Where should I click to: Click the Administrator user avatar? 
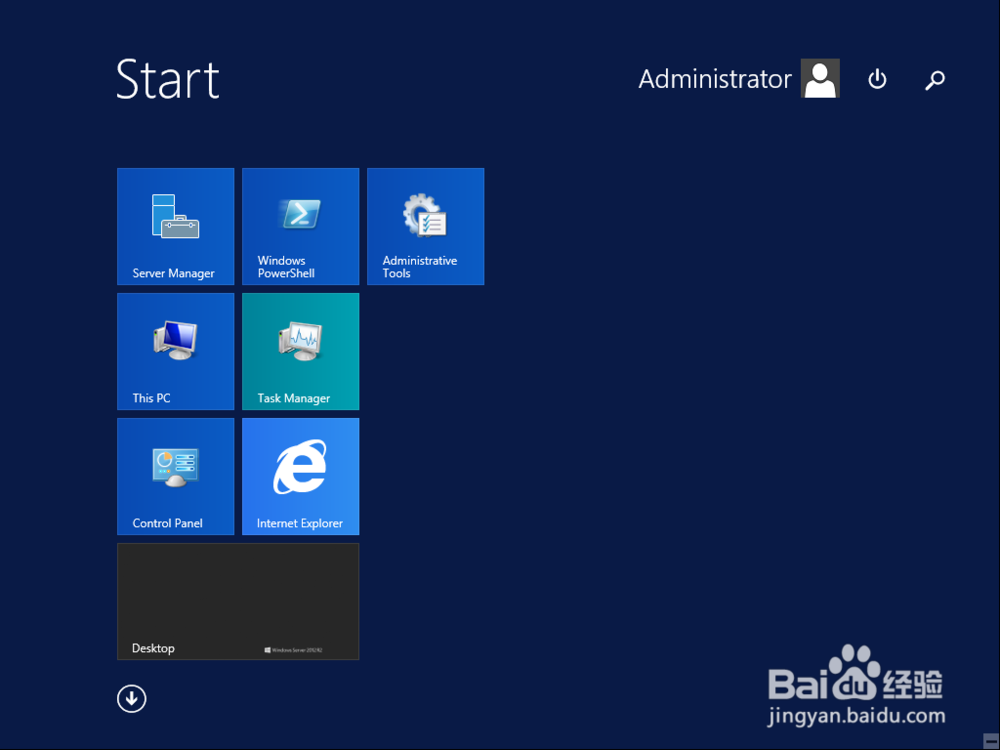(x=820, y=78)
